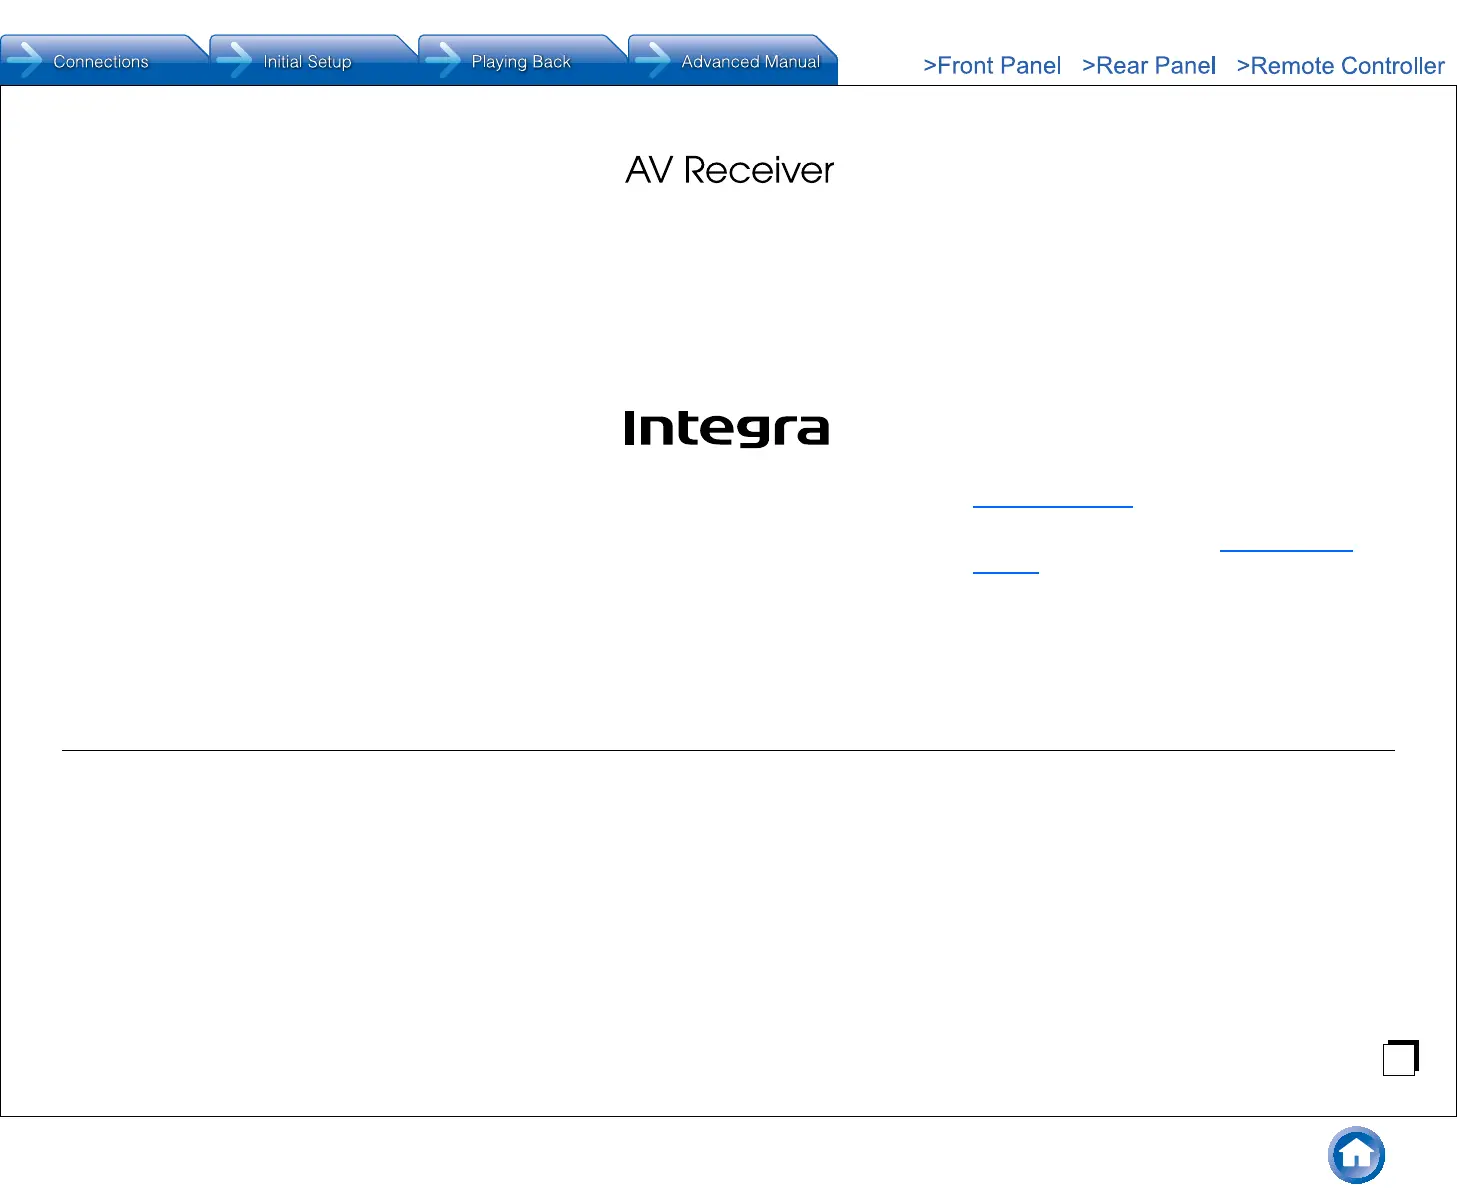Click the arrow icon on Connections tab

[25, 60]
